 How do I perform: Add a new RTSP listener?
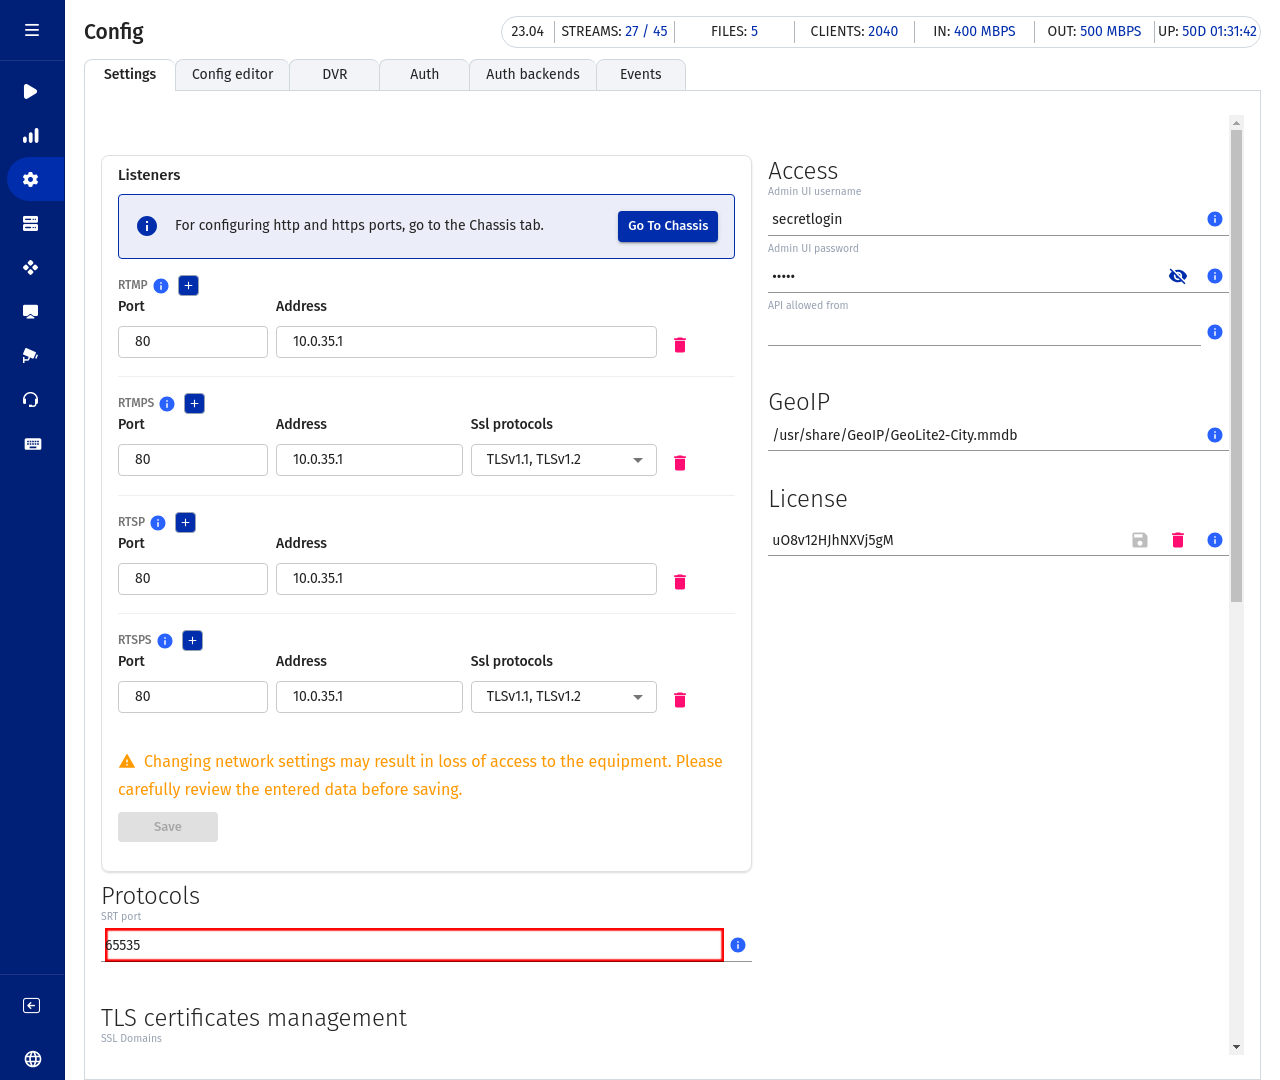185,523
